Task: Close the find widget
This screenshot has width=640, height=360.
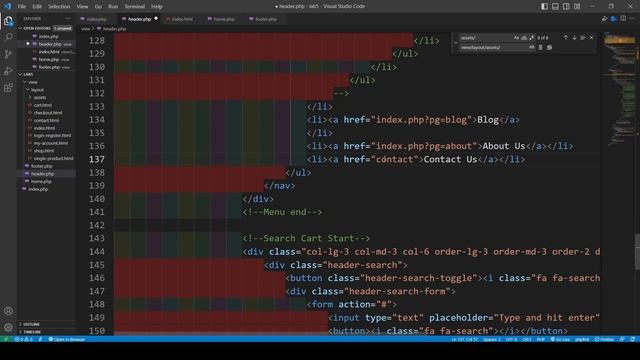Action: click(x=591, y=38)
